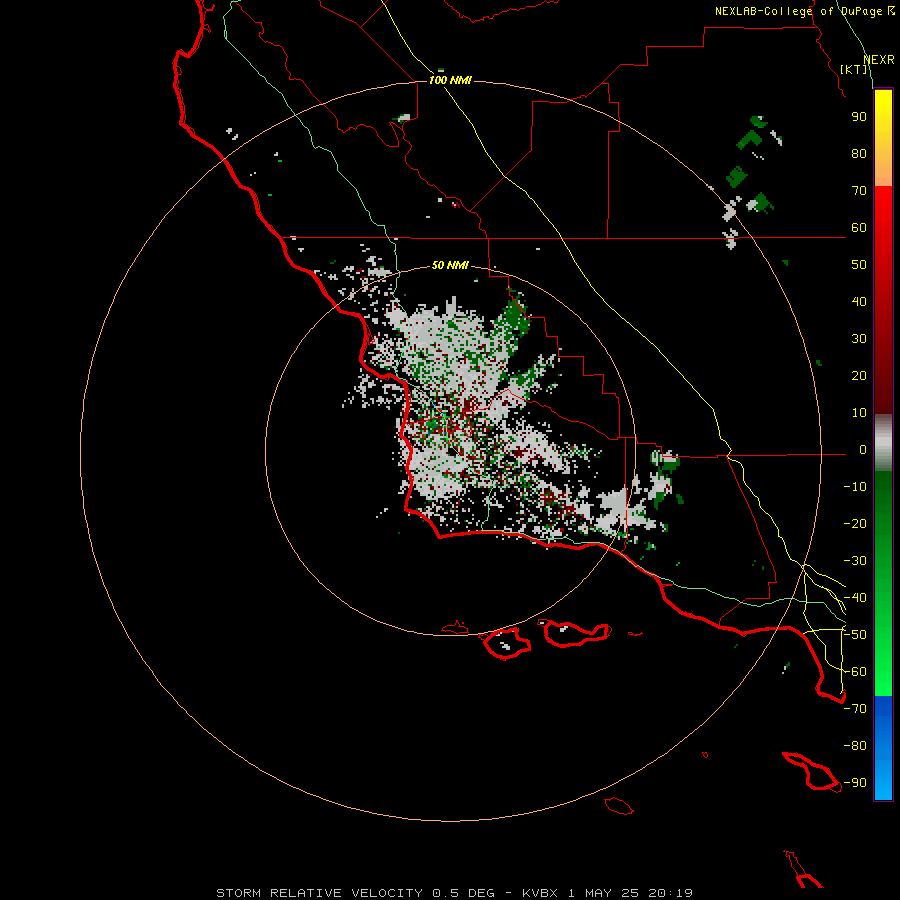Click the 100 NMI range ring label

450,80
